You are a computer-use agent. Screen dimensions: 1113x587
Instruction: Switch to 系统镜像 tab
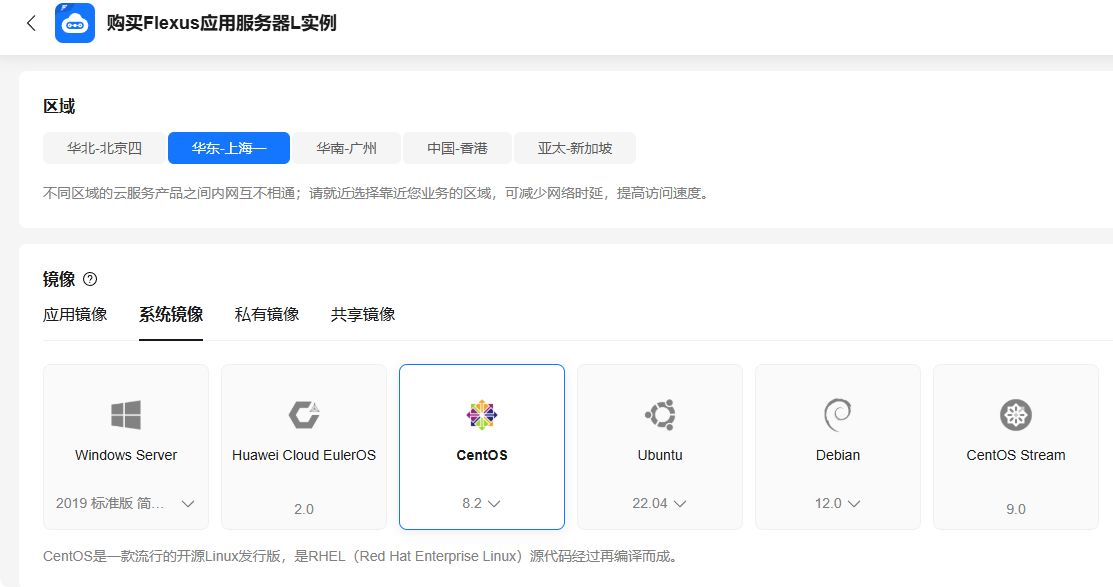(x=171, y=314)
